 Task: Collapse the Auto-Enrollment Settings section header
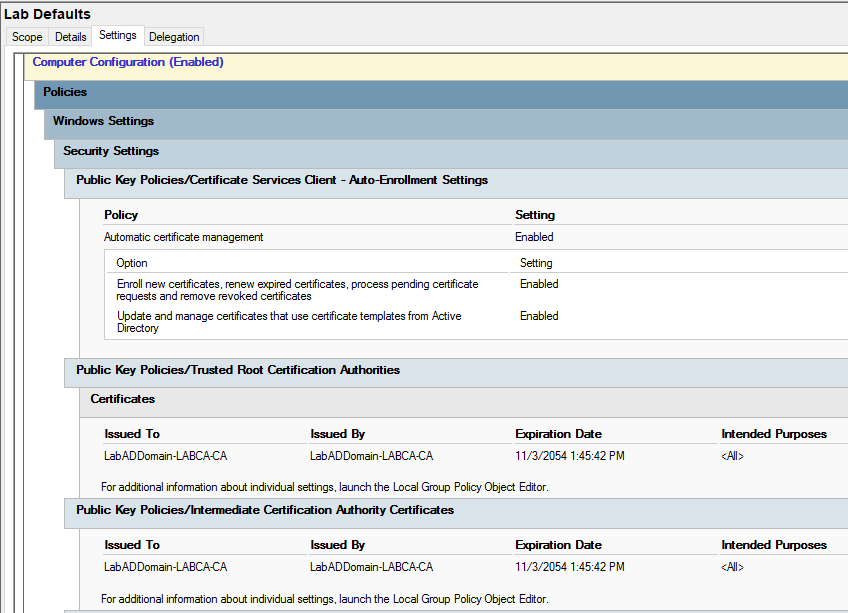[x=282, y=180]
